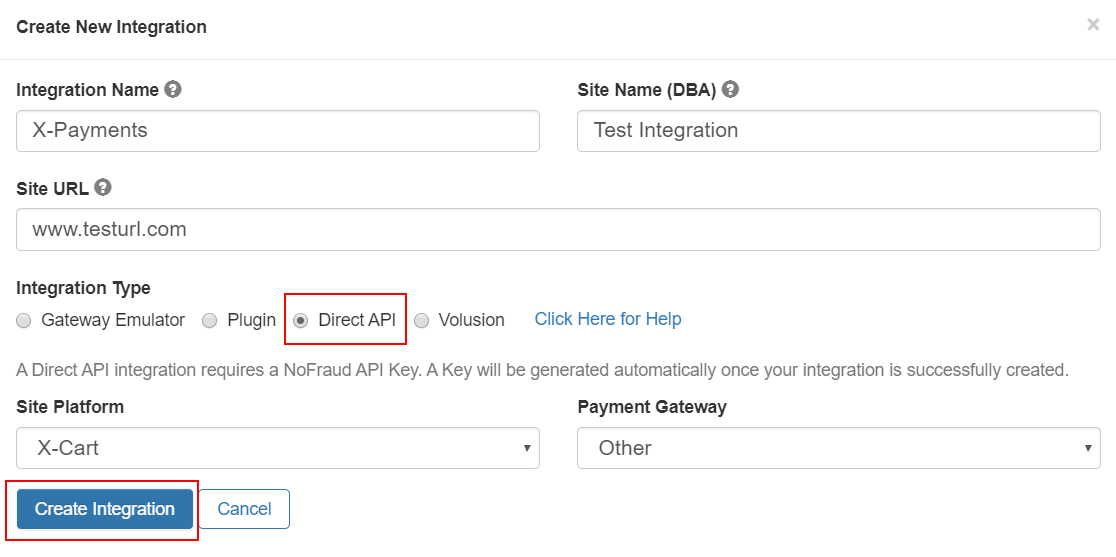Image resolution: width=1116 pixels, height=557 pixels.
Task: Click the Create Integration button
Action: tap(105, 509)
